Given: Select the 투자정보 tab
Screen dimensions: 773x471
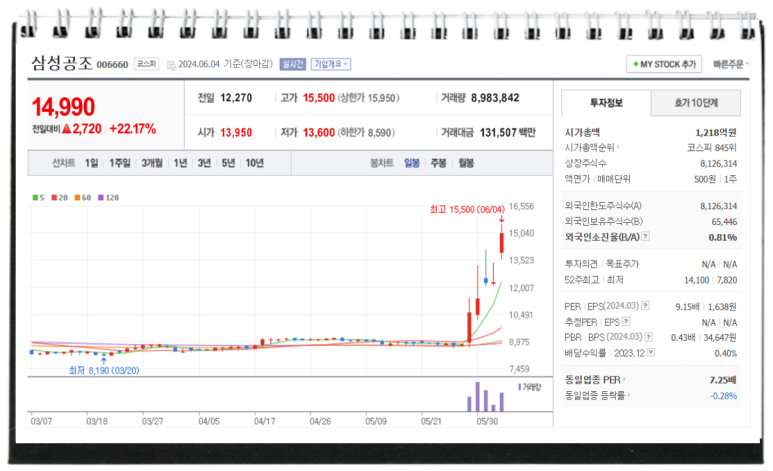Looking at the screenshot, I should [x=606, y=102].
